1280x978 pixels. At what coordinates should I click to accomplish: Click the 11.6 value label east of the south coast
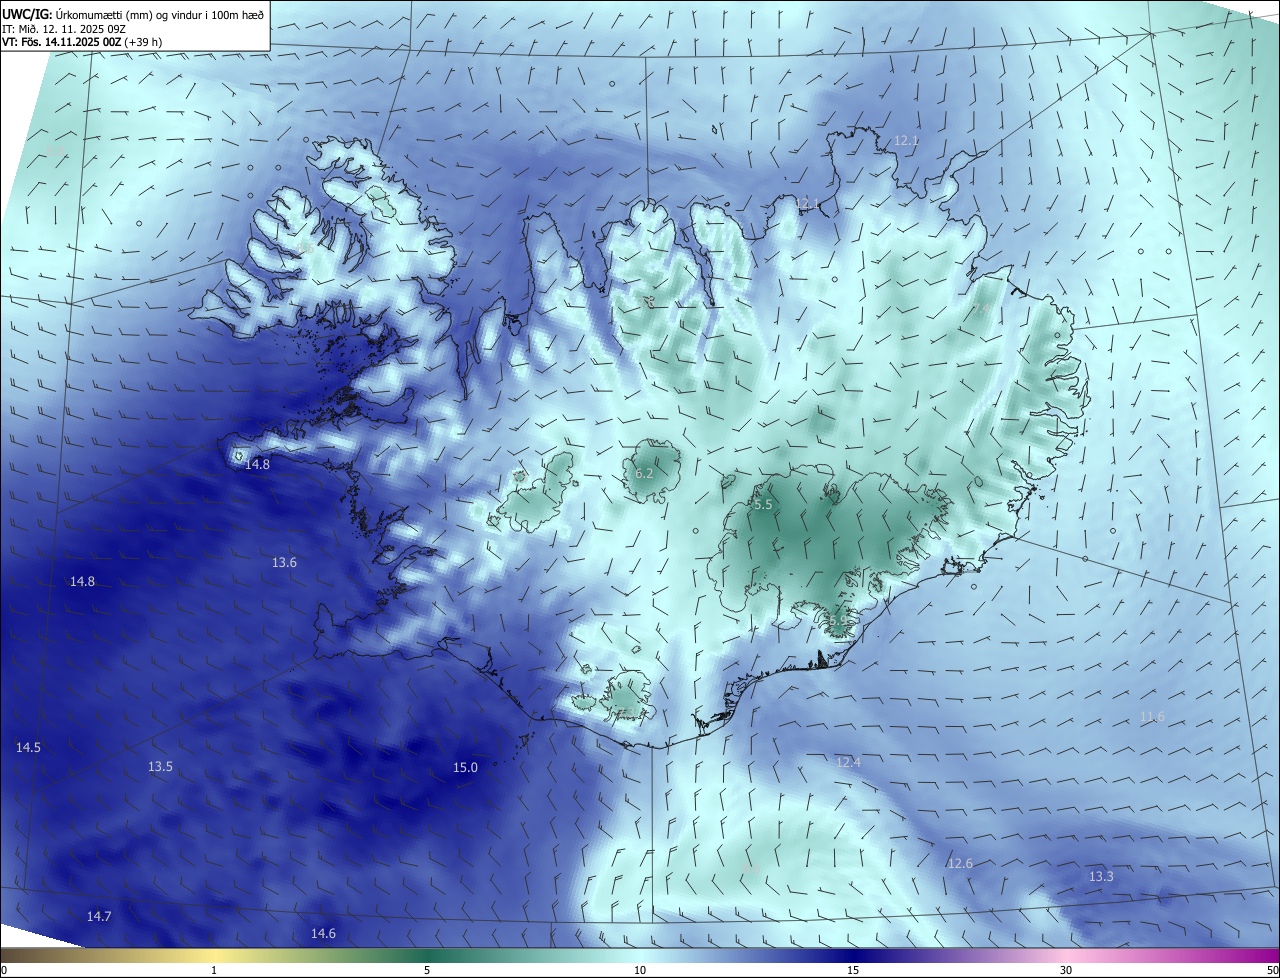pos(1152,717)
